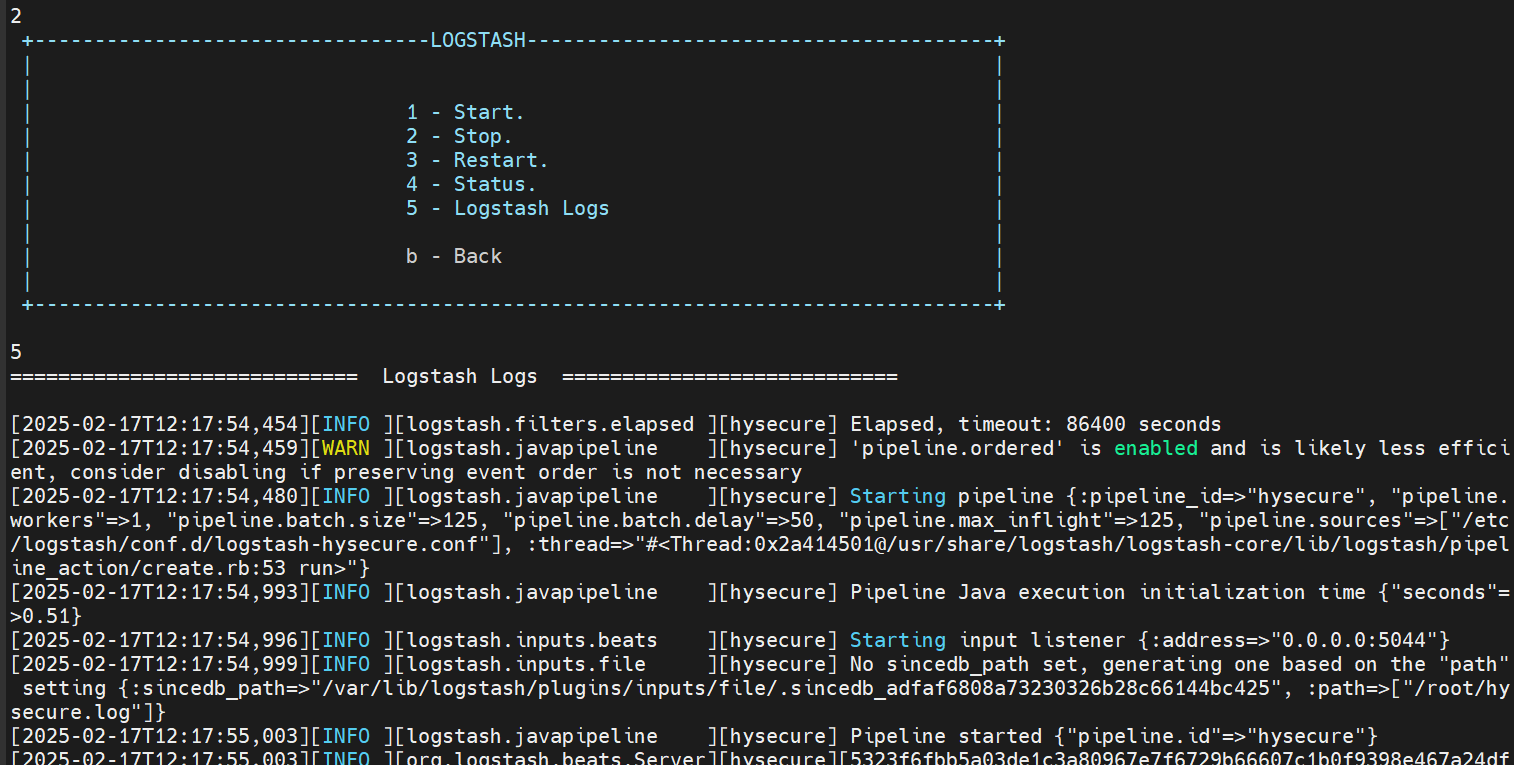Click the '5 - Logstash Logs' entry

point(507,208)
